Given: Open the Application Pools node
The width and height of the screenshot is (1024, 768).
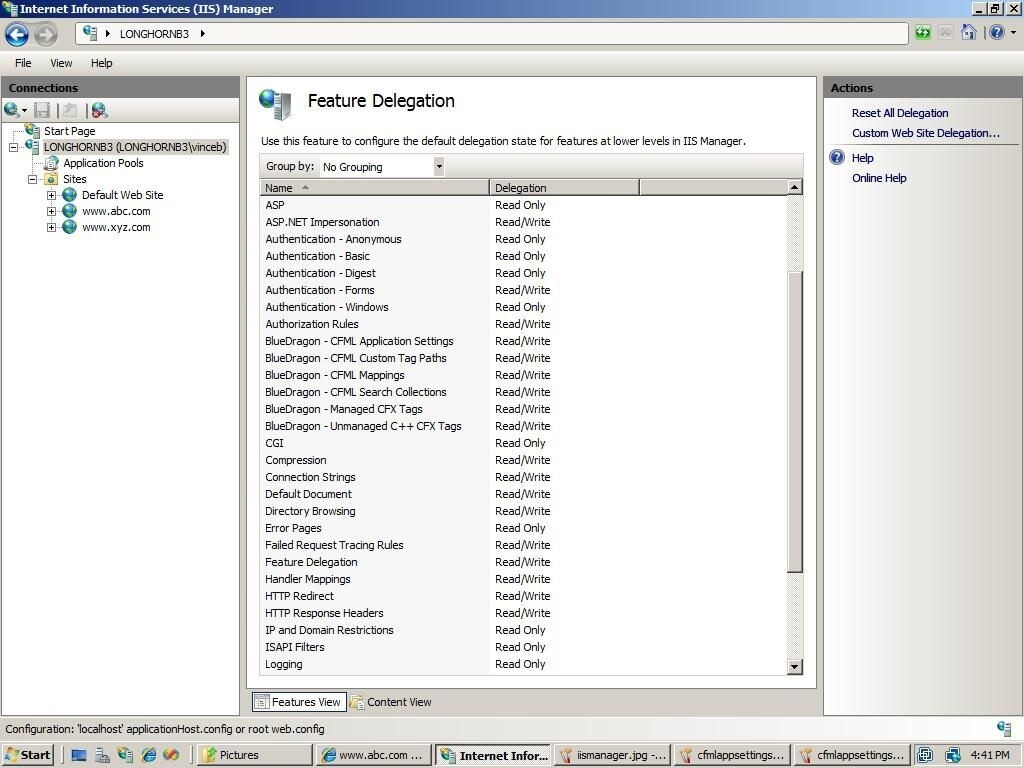Looking at the screenshot, I should coord(103,163).
